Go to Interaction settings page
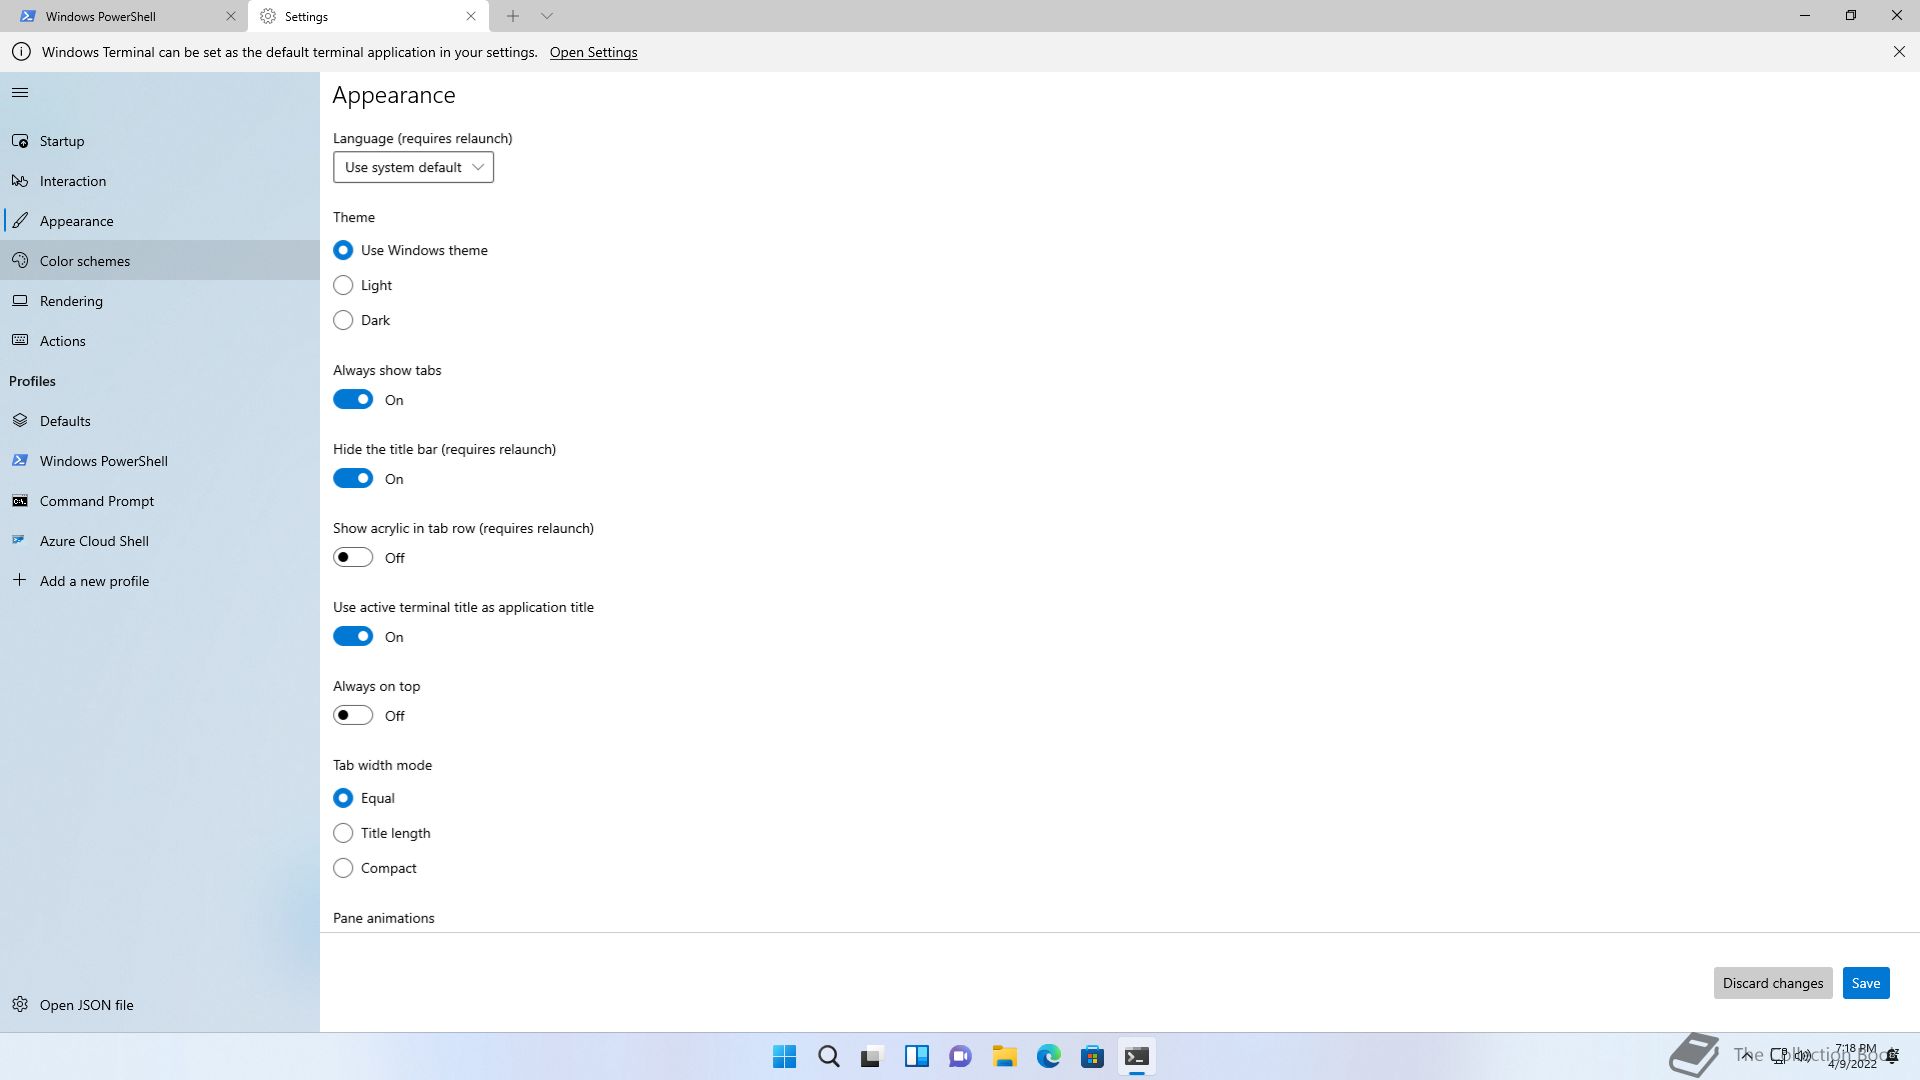Viewport: 1920px width, 1080px height. tap(160, 181)
